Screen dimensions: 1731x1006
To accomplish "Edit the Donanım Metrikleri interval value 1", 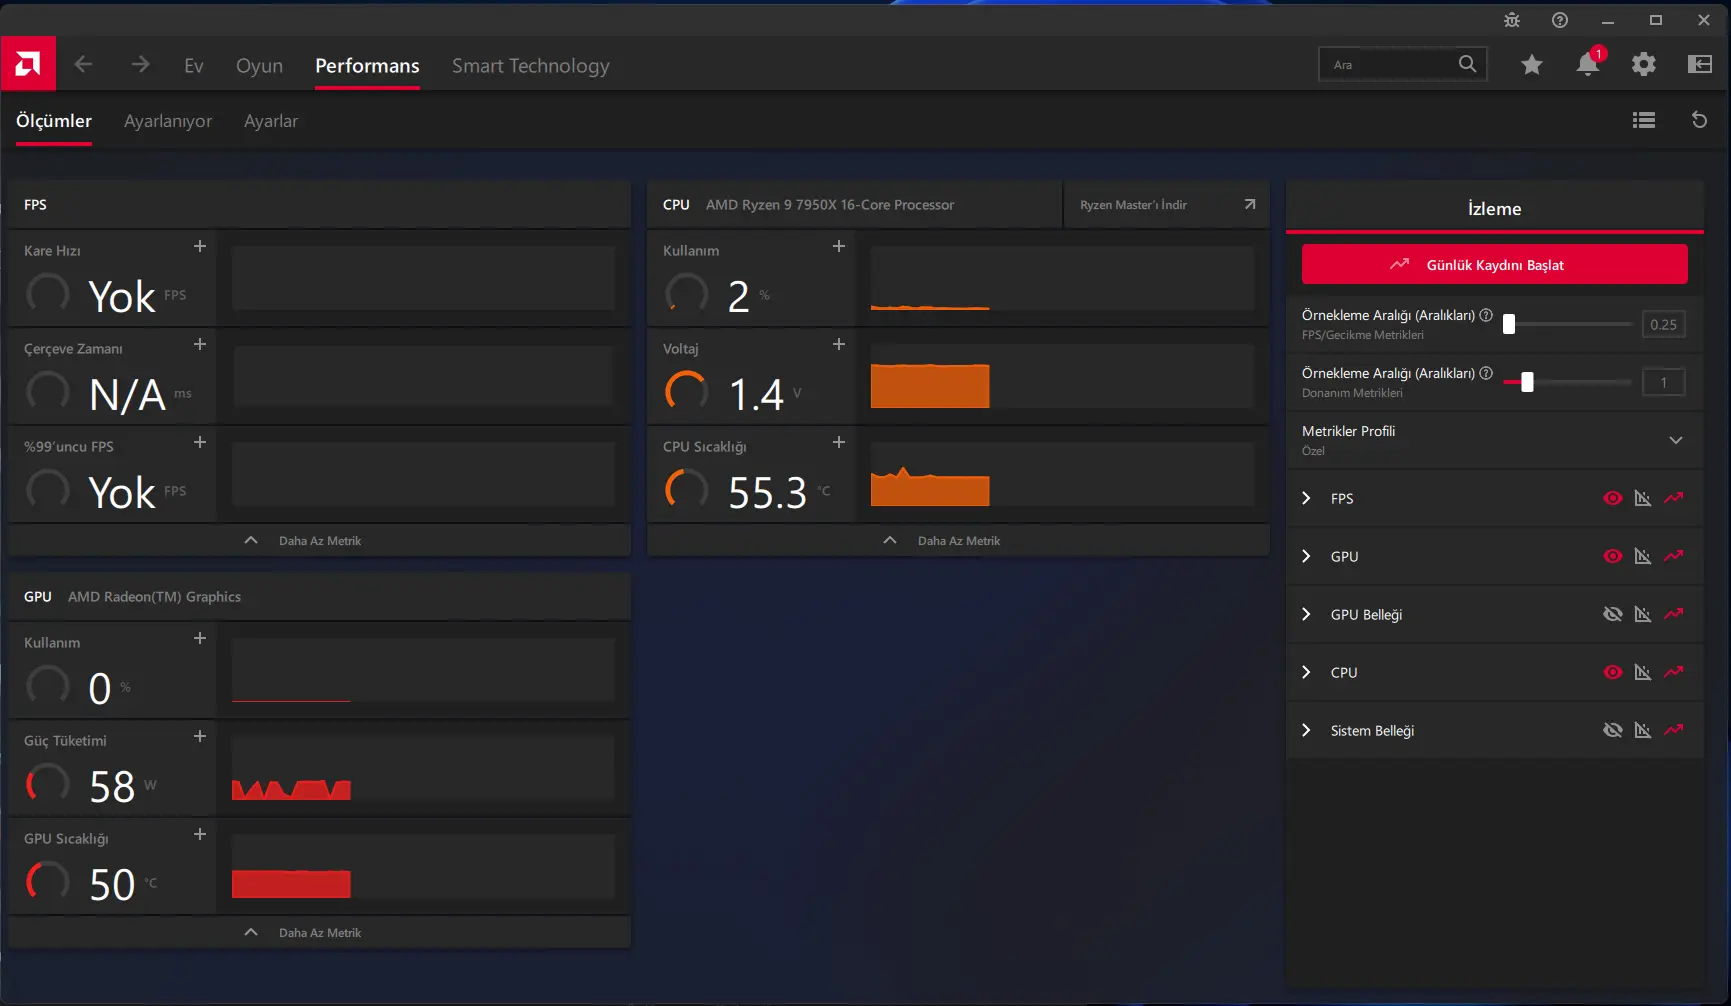I will click(1663, 382).
